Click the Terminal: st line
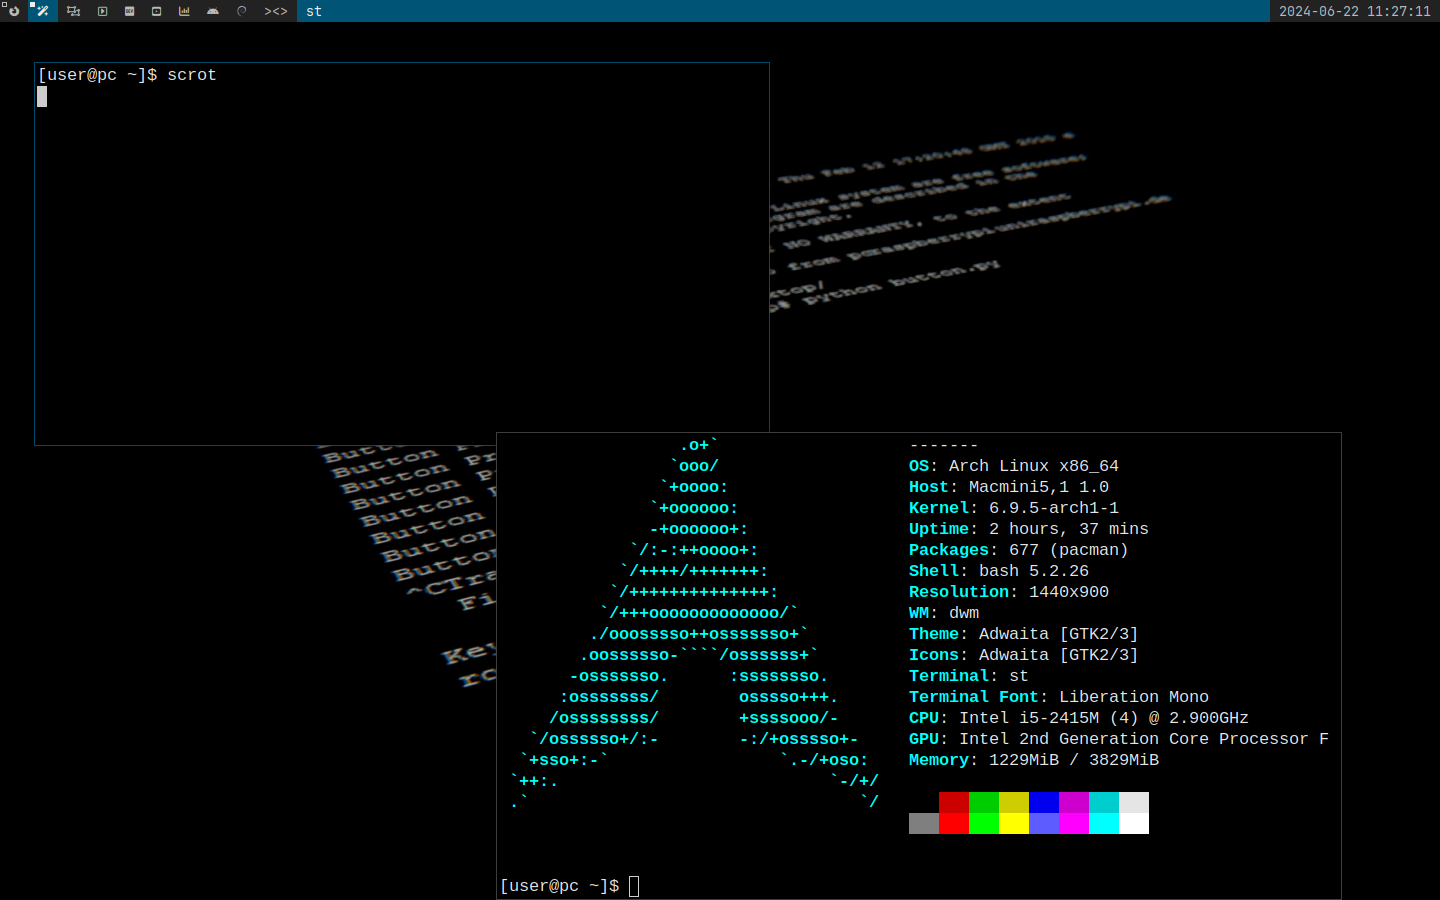This screenshot has height=900, width=1440. pos(969,676)
